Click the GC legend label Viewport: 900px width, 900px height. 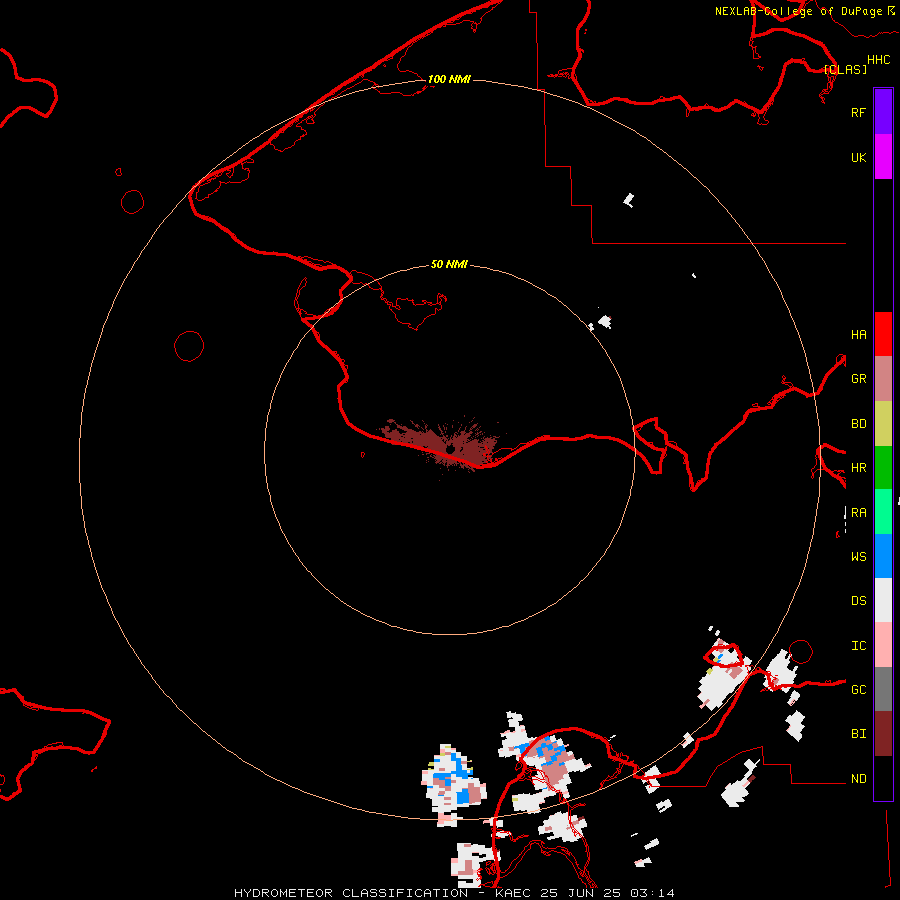(858, 689)
